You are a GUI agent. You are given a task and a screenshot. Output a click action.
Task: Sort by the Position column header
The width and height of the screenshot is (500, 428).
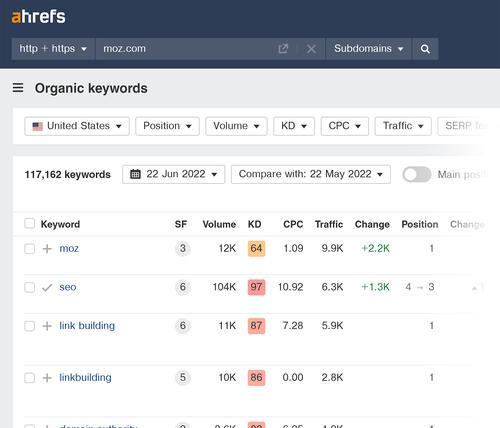point(420,224)
